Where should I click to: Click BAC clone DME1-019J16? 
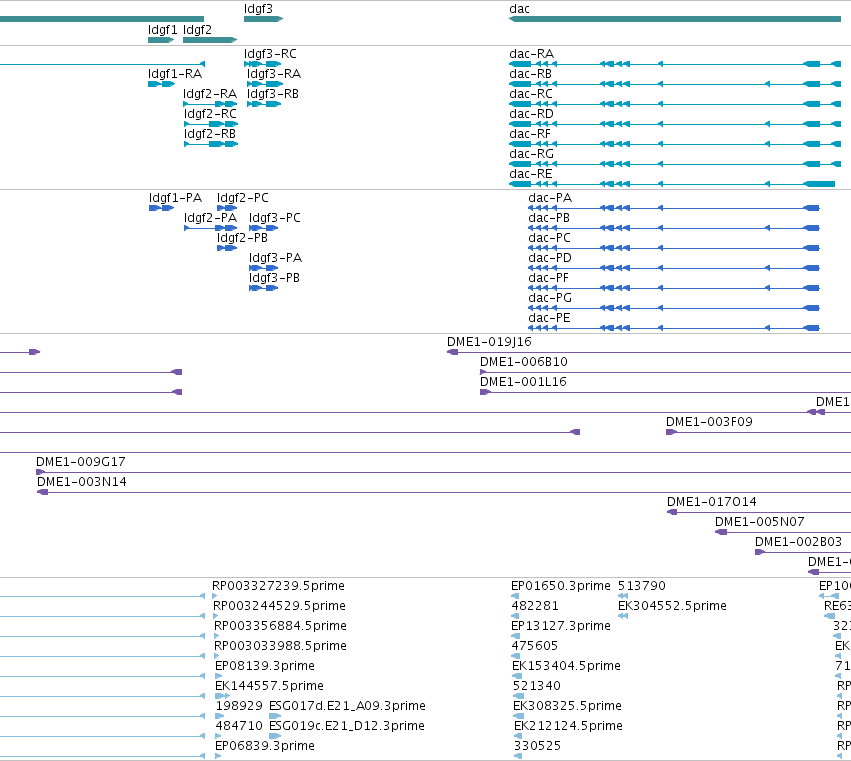(649, 352)
